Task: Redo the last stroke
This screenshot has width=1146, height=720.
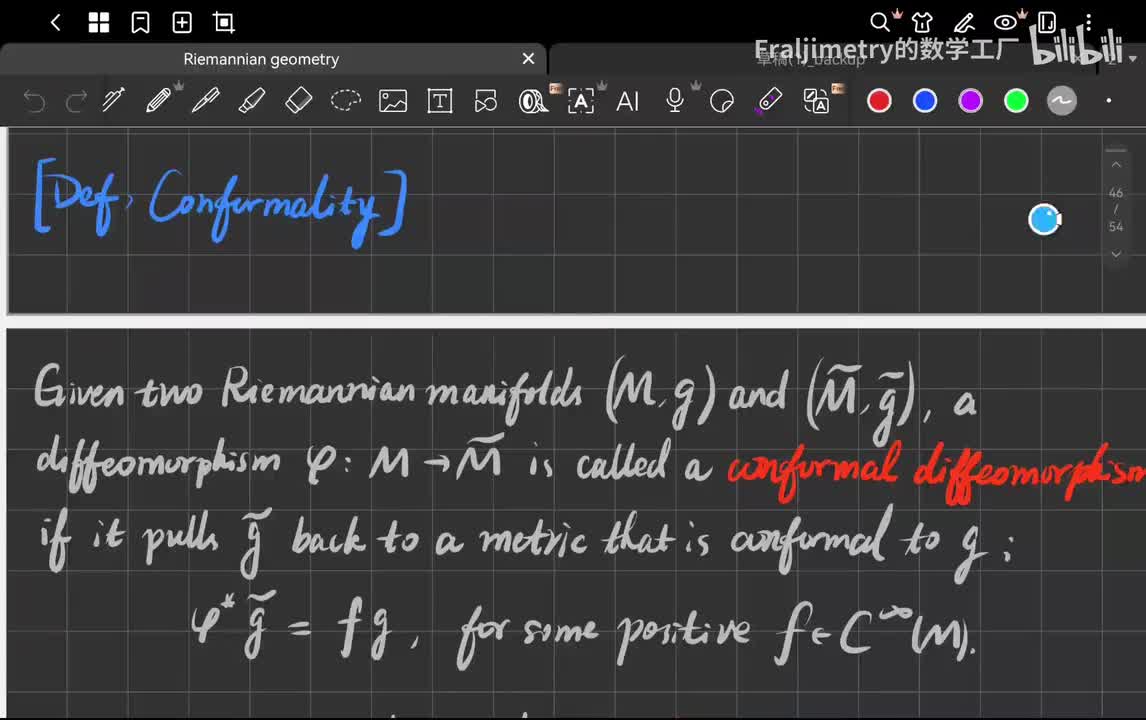Action: [76, 101]
